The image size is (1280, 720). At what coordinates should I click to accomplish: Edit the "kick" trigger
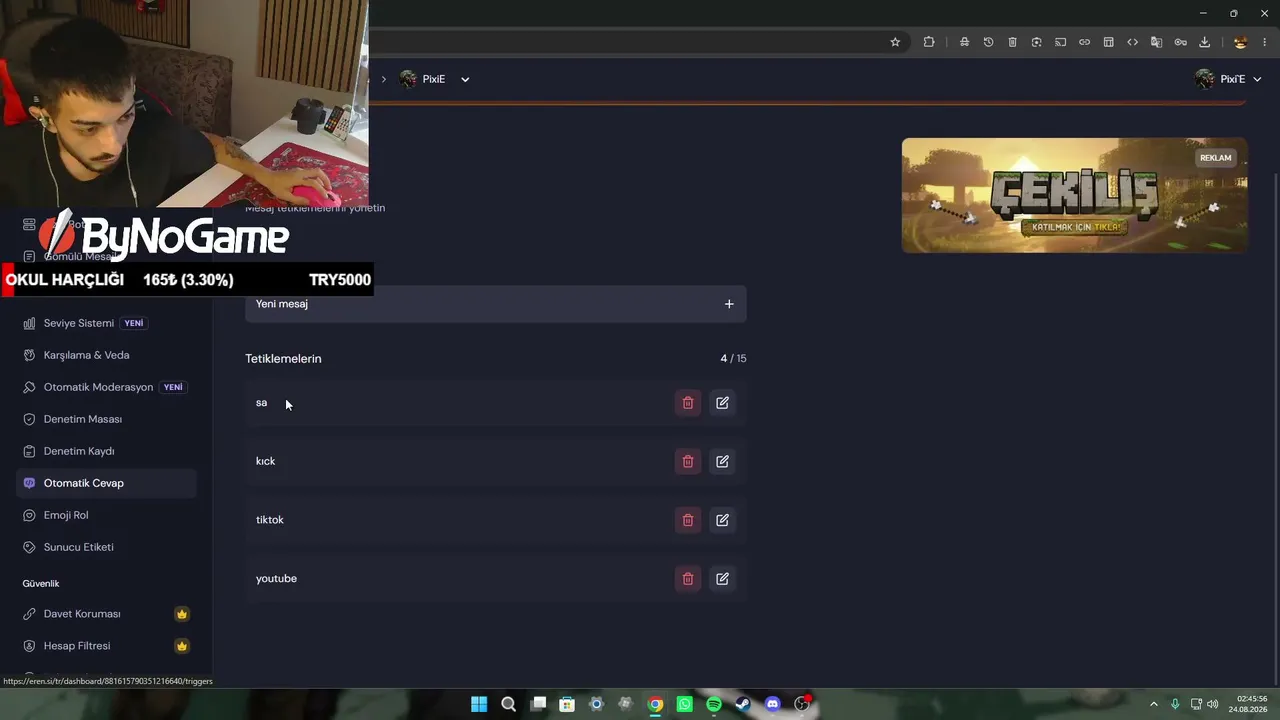(x=722, y=461)
